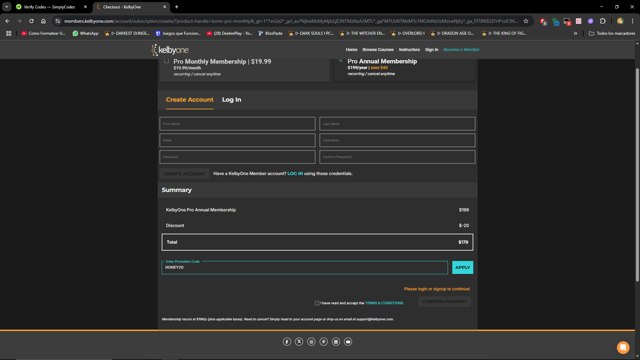The image size is (640, 360).
Task: Open the BlizPaste bookmark
Action: [x=270, y=33]
